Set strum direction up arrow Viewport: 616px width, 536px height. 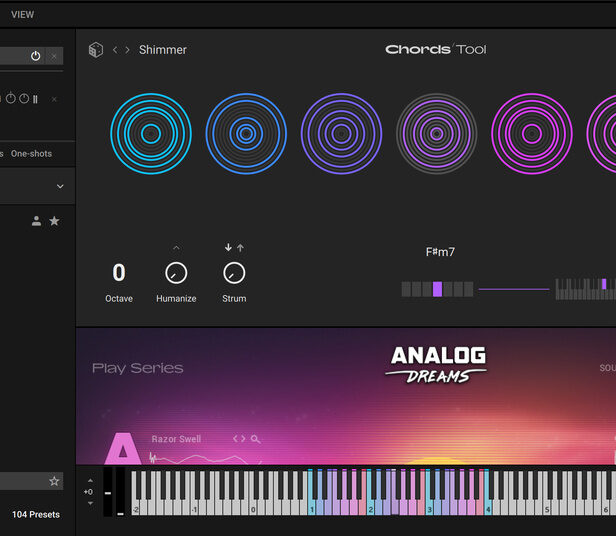[x=240, y=248]
